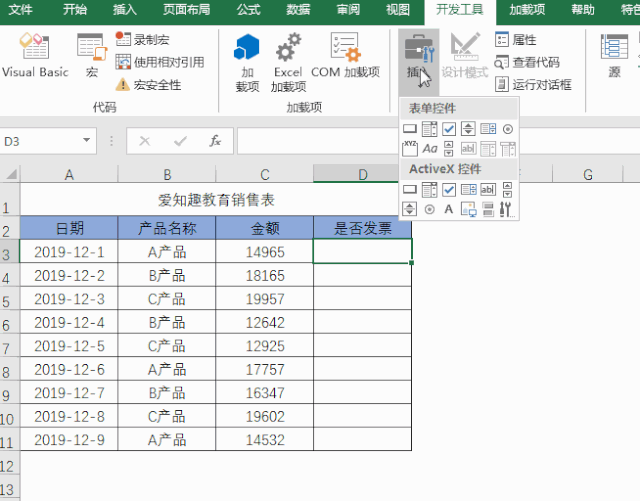Insert form control label Aa

coord(429,149)
